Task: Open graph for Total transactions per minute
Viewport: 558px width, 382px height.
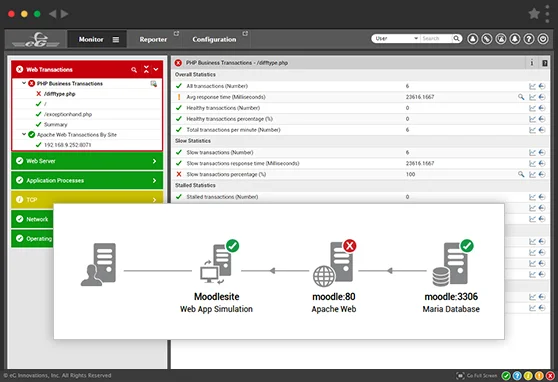Action: pyautogui.click(x=532, y=130)
